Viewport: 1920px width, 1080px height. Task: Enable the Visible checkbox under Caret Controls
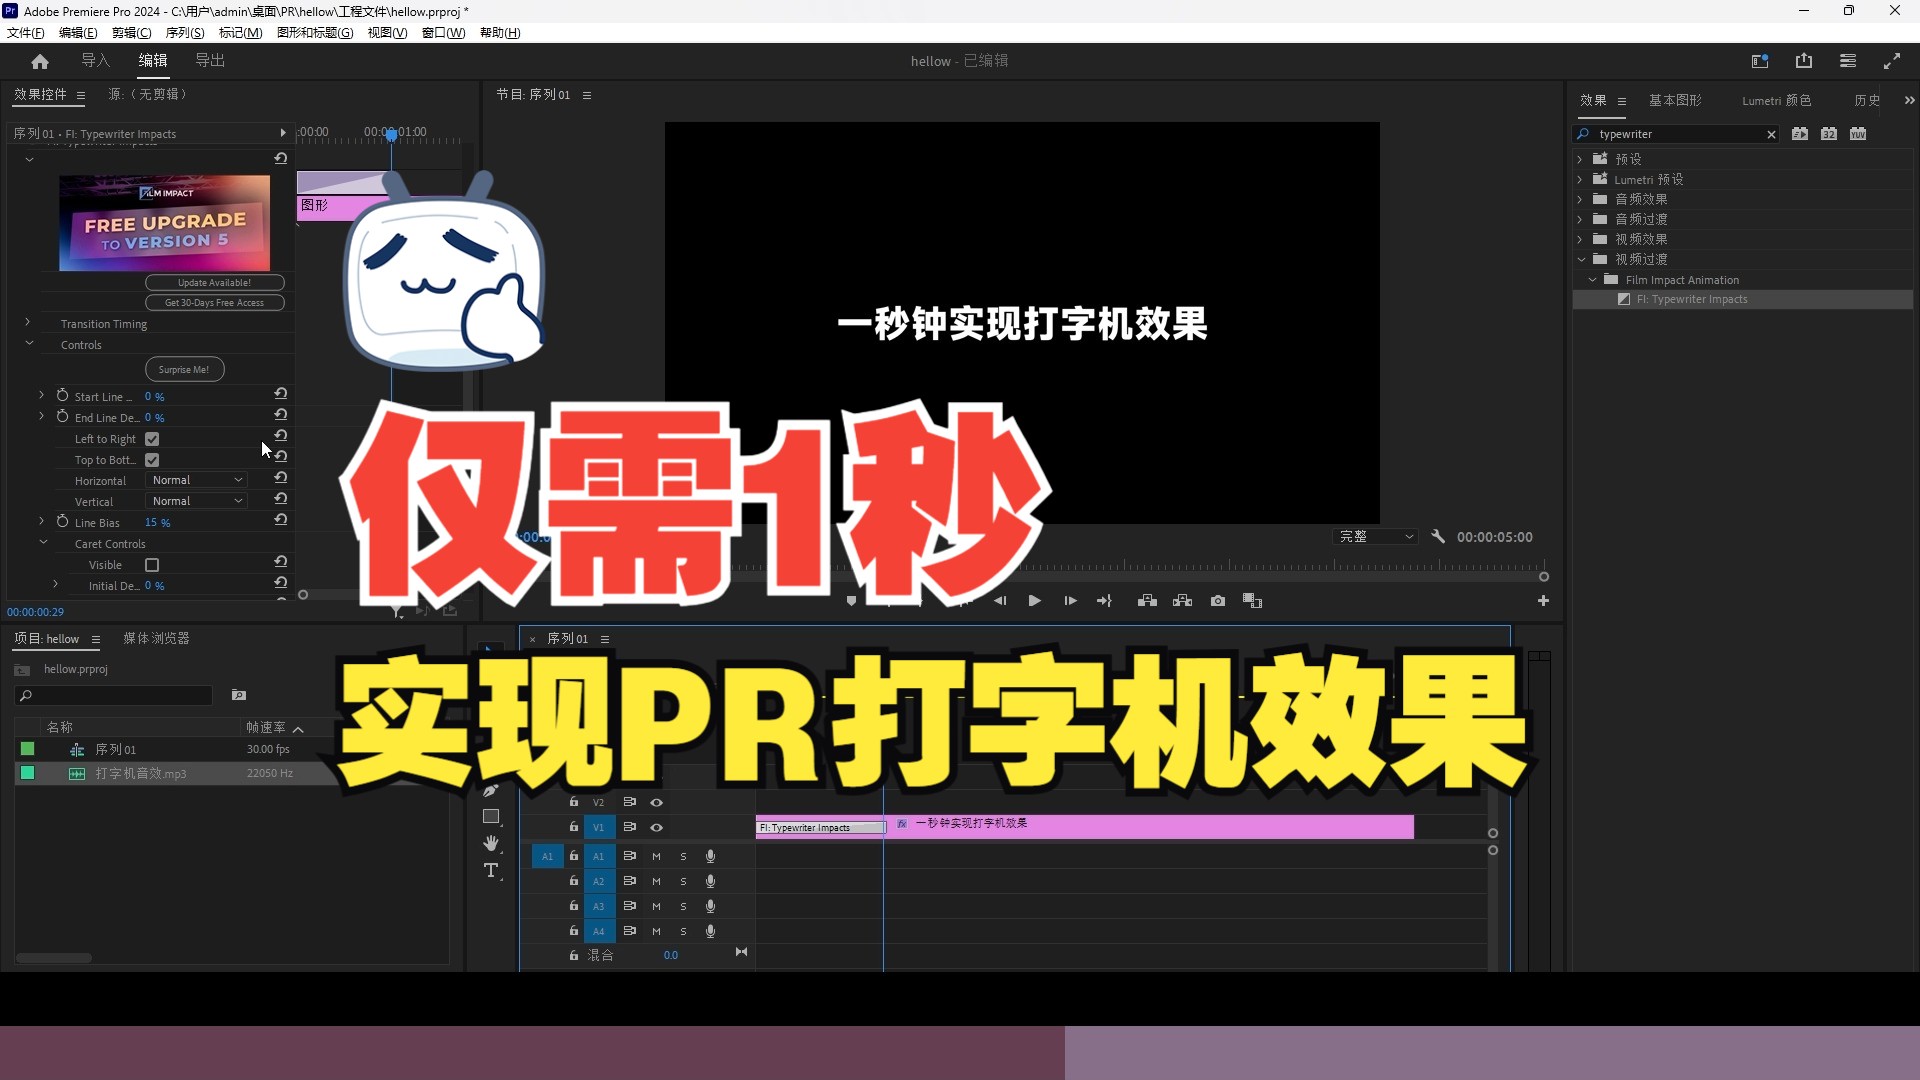pyautogui.click(x=152, y=564)
